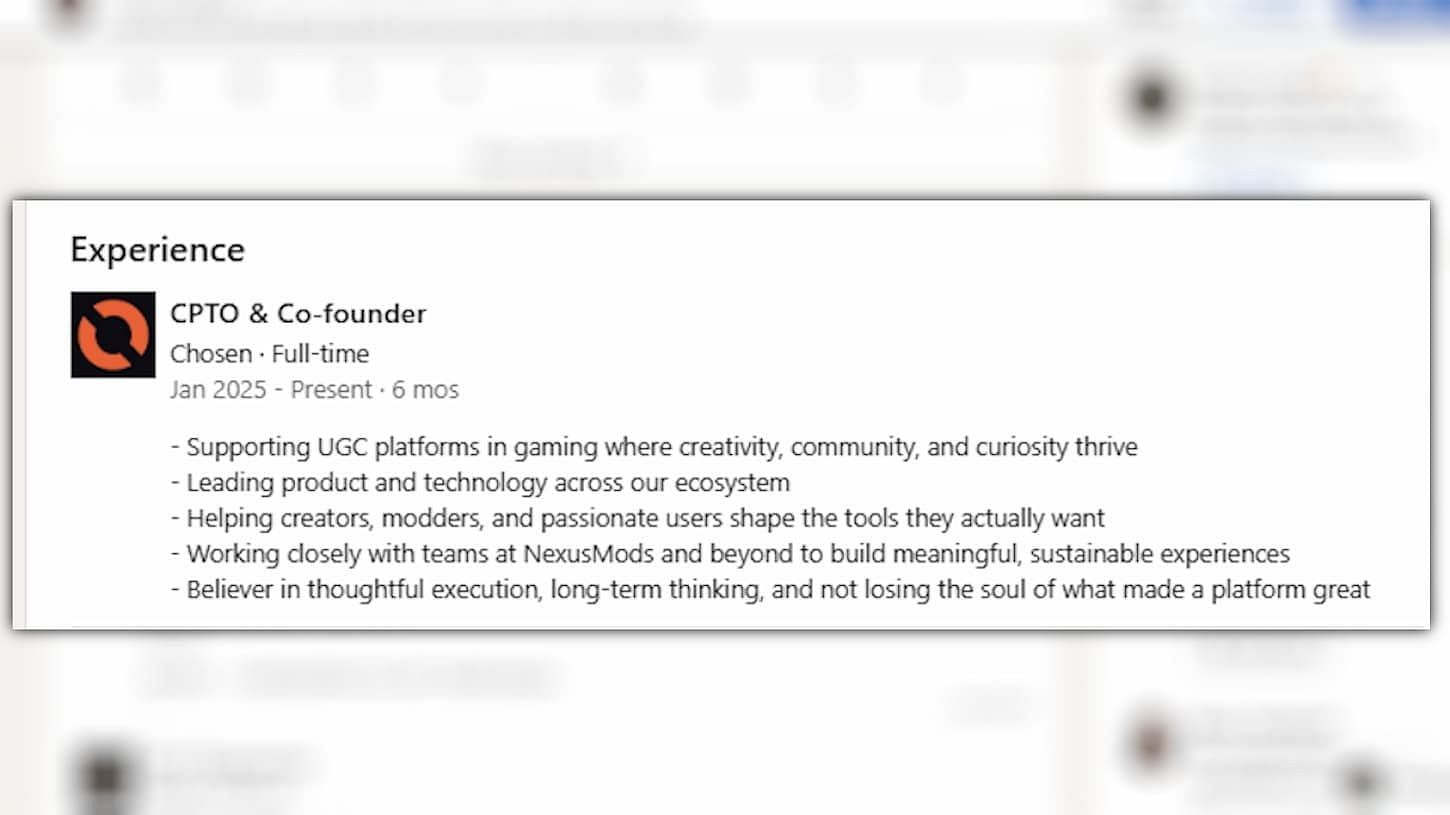Click the 6 mos duration text

pyautogui.click(x=425, y=389)
